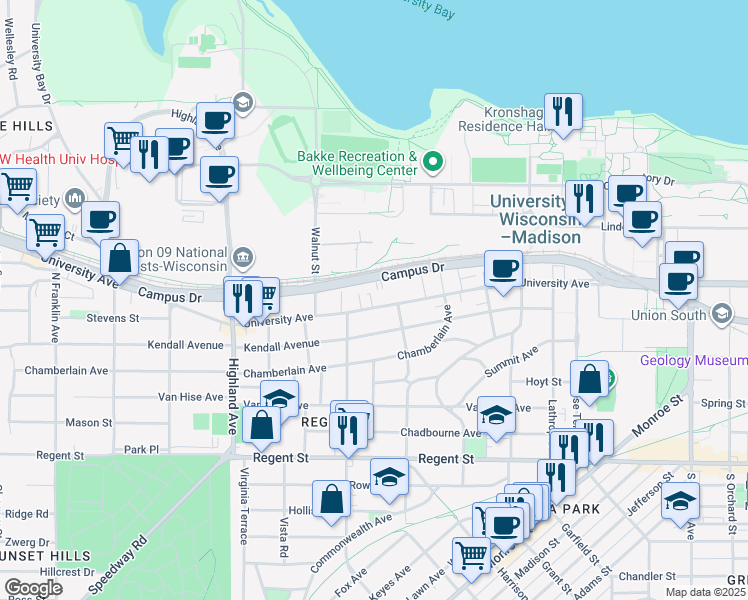748x600 pixels.
Task: Select the shopping bag marker on University Ave west
Action: click(x=119, y=258)
